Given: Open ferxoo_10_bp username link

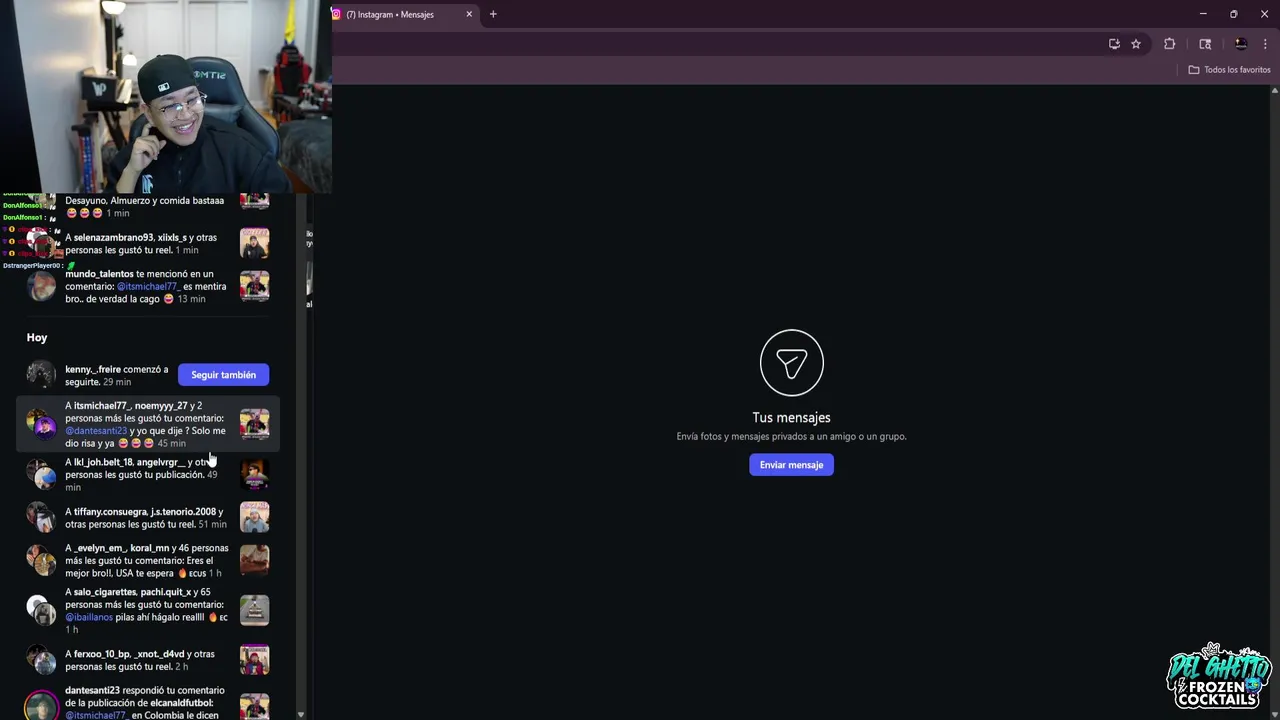Looking at the screenshot, I should tap(102, 654).
